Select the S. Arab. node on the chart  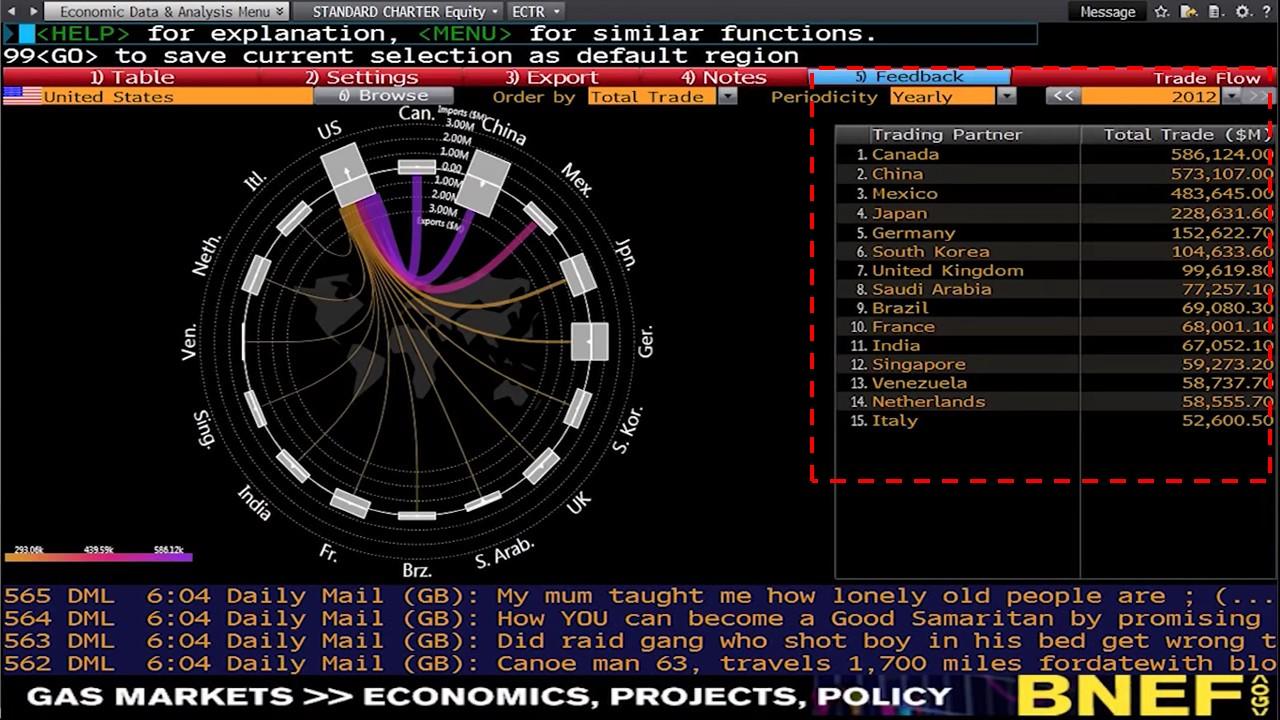click(483, 502)
